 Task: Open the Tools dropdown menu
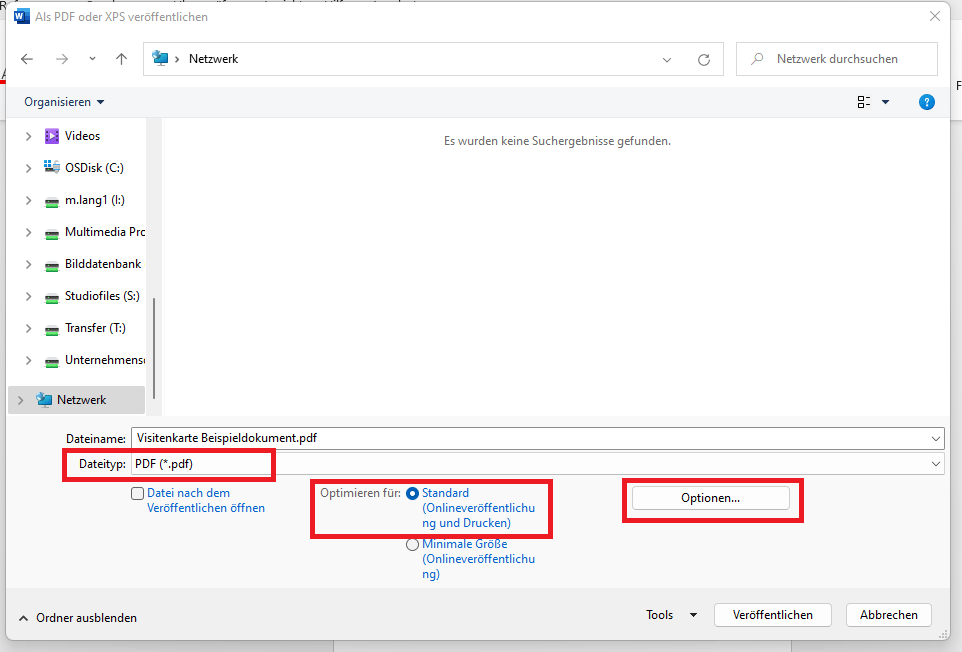(x=671, y=615)
